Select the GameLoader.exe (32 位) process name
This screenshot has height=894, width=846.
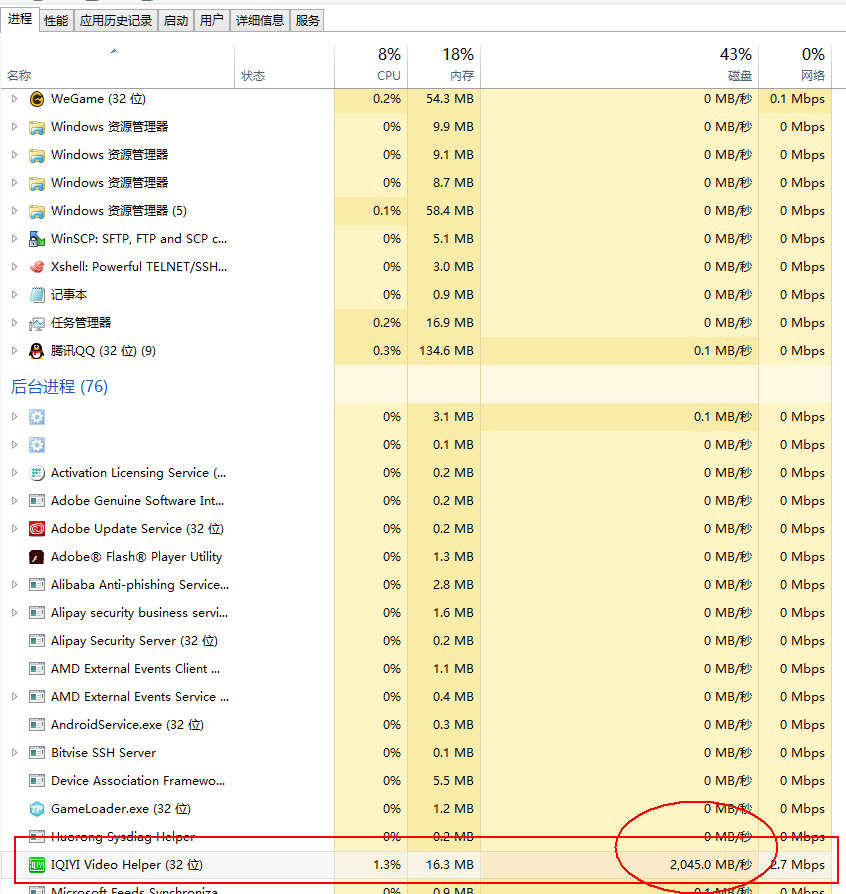[121, 808]
